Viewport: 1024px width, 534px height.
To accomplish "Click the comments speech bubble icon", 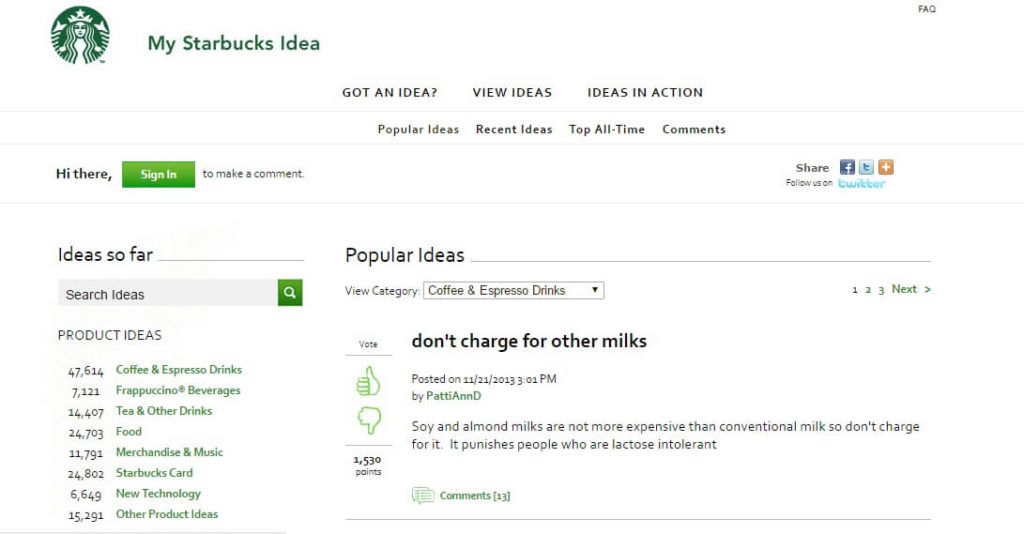I will pos(423,495).
